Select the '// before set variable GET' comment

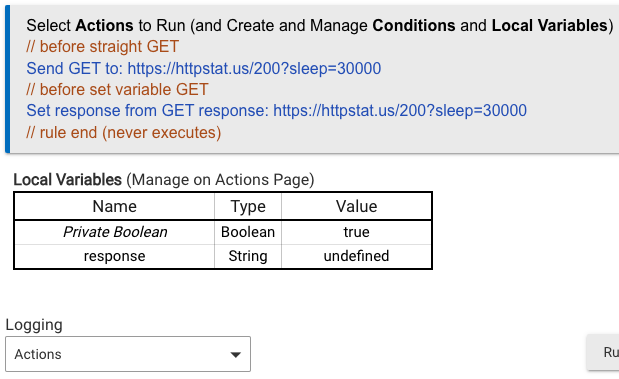pyautogui.click(x=117, y=90)
